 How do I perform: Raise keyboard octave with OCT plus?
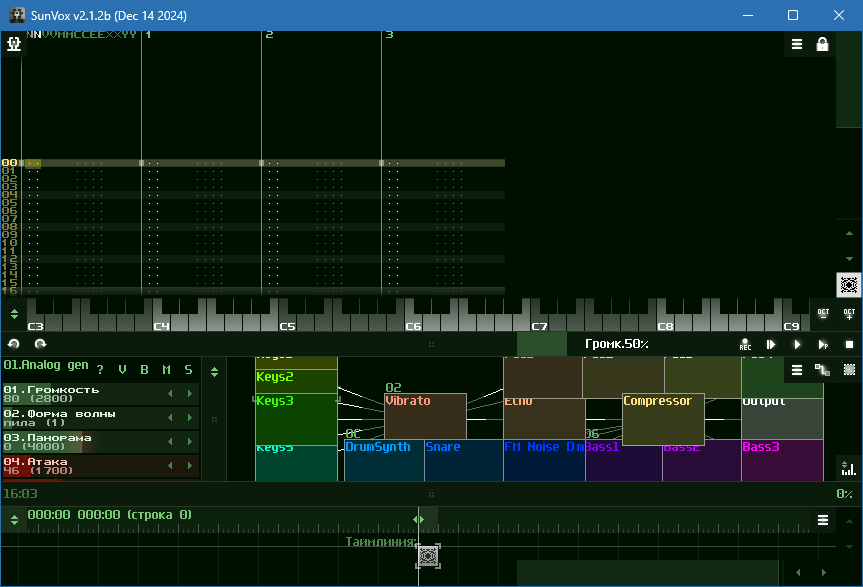coord(849,314)
